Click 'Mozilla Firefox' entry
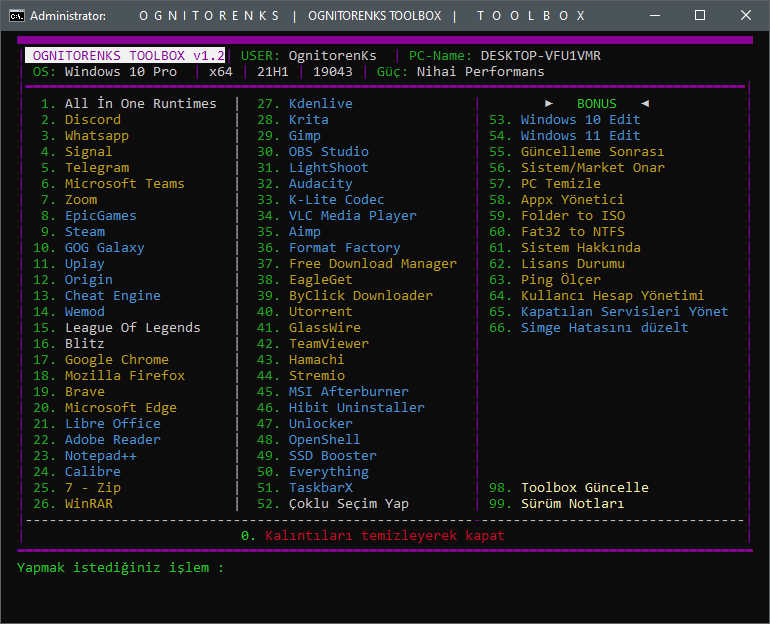 (x=125, y=376)
